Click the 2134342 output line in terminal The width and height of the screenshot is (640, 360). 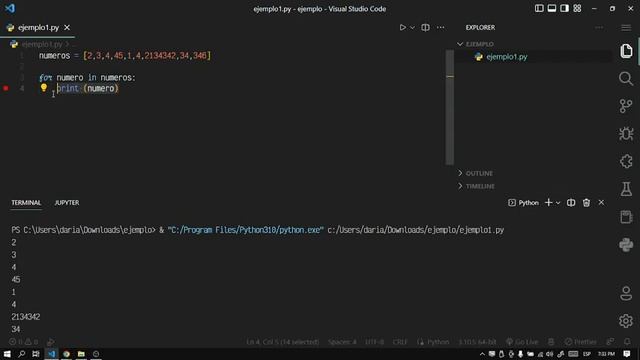pyautogui.click(x=26, y=317)
